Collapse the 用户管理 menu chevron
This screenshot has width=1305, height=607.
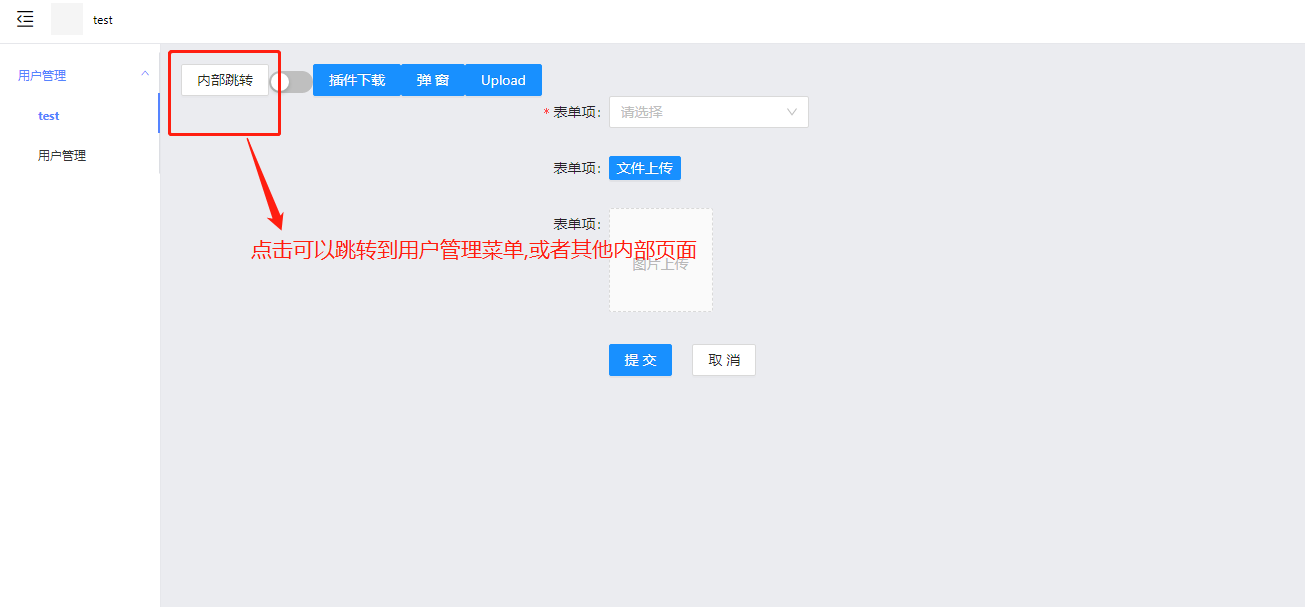147,74
